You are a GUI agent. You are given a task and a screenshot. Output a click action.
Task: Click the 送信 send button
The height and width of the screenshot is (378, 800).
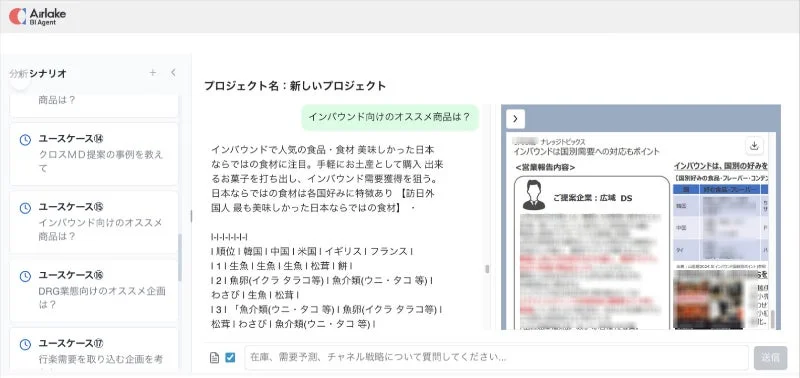click(770, 358)
